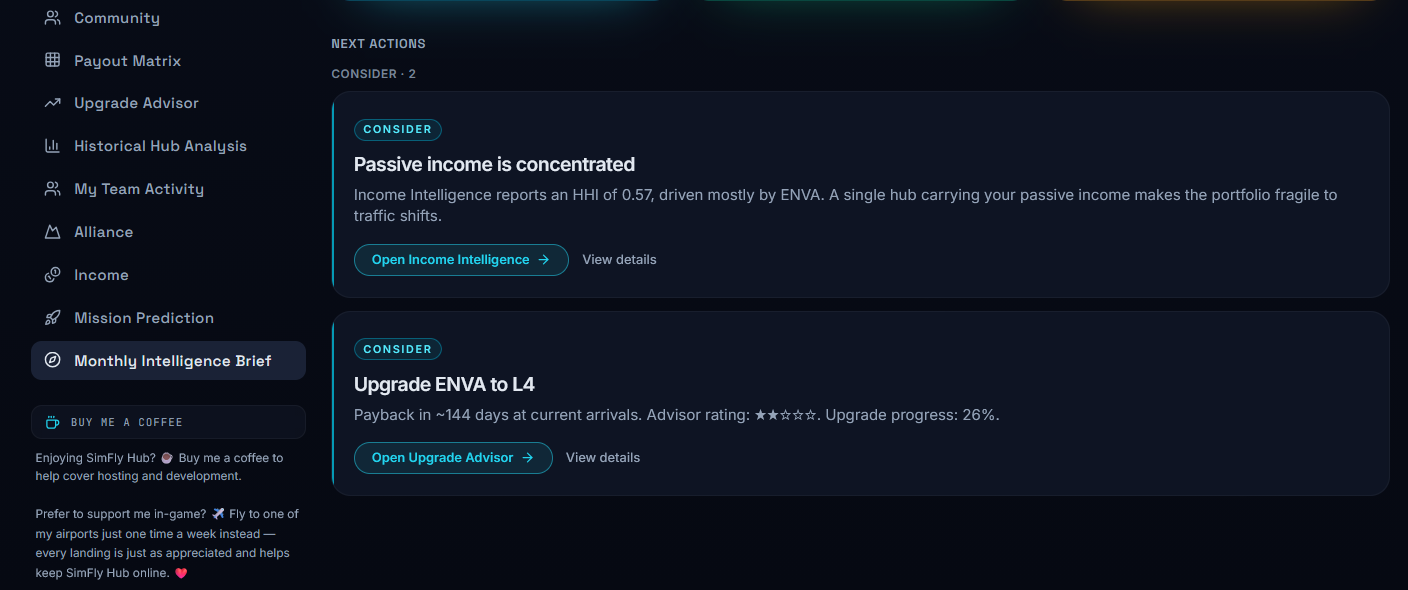Click the Historical Hub Analysis bar chart icon
This screenshot has width=1408, height=590.
click(x=53, y=146)
